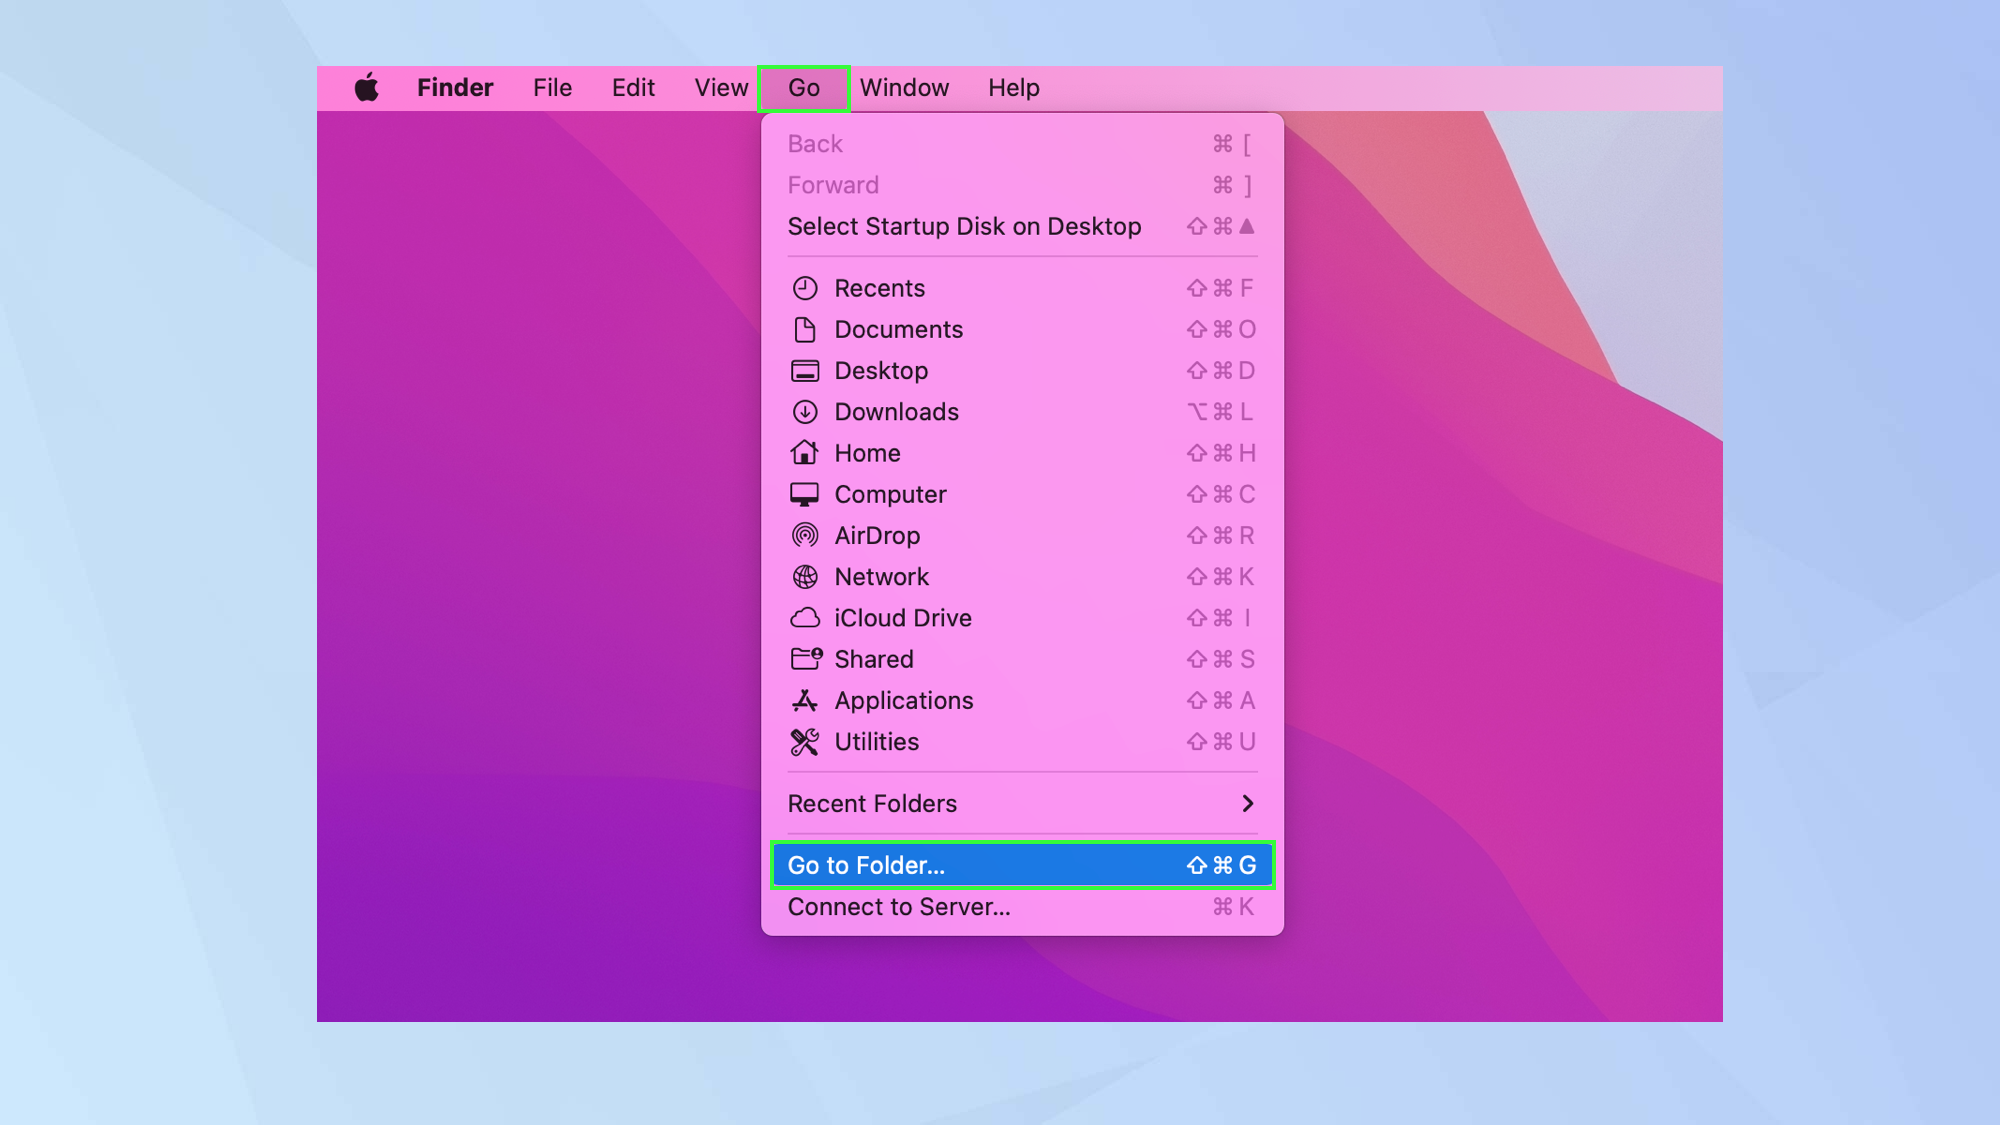The image size is (2000, 1125).
Task: Choose Network from the Go menu
Action: tap(1022, 577)
